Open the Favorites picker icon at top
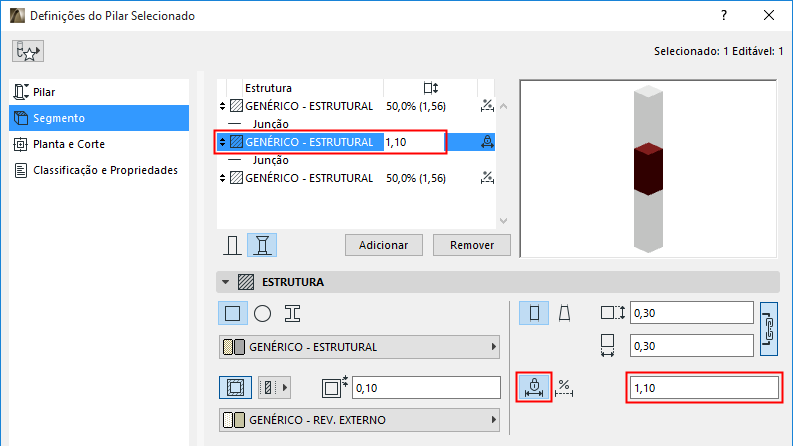793x446 pixels. (28, 51)
